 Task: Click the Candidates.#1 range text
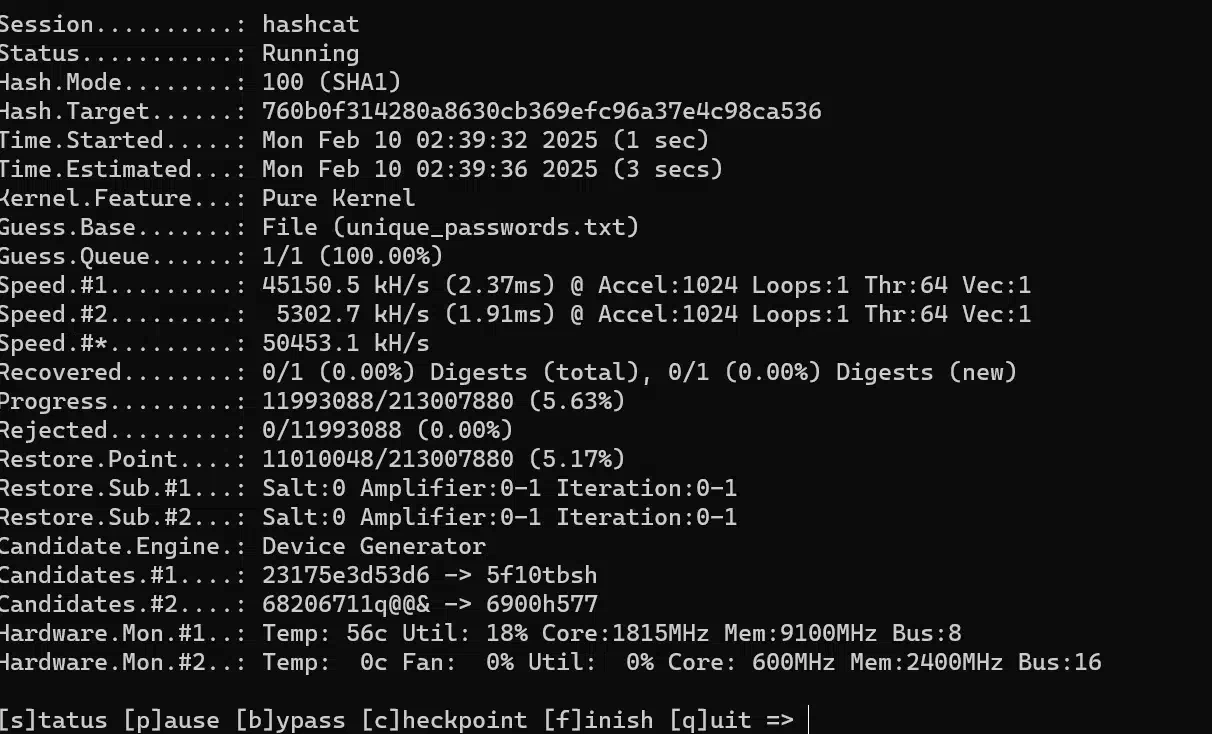[x=429, y=575]
